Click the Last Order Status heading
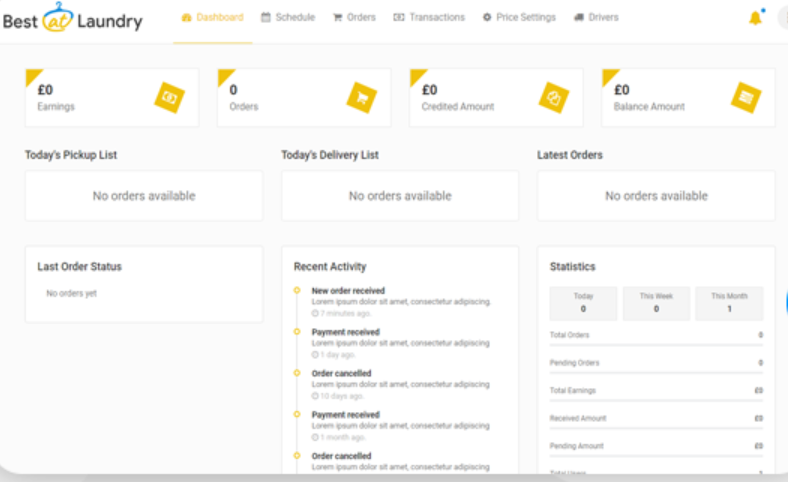Screen dimensions: 788x482 point(79,266)
